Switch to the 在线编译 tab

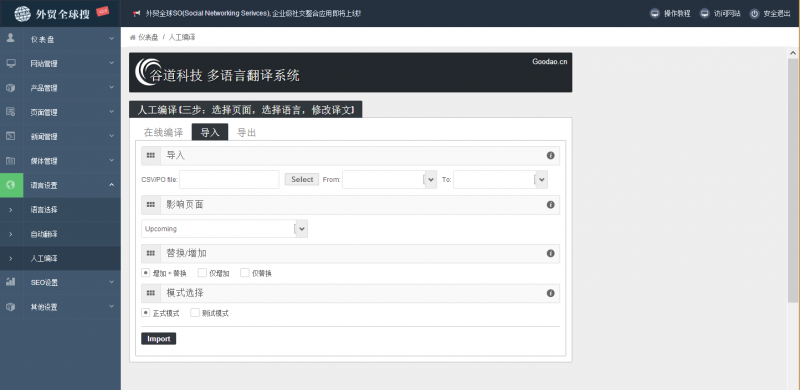pos(163,133)
